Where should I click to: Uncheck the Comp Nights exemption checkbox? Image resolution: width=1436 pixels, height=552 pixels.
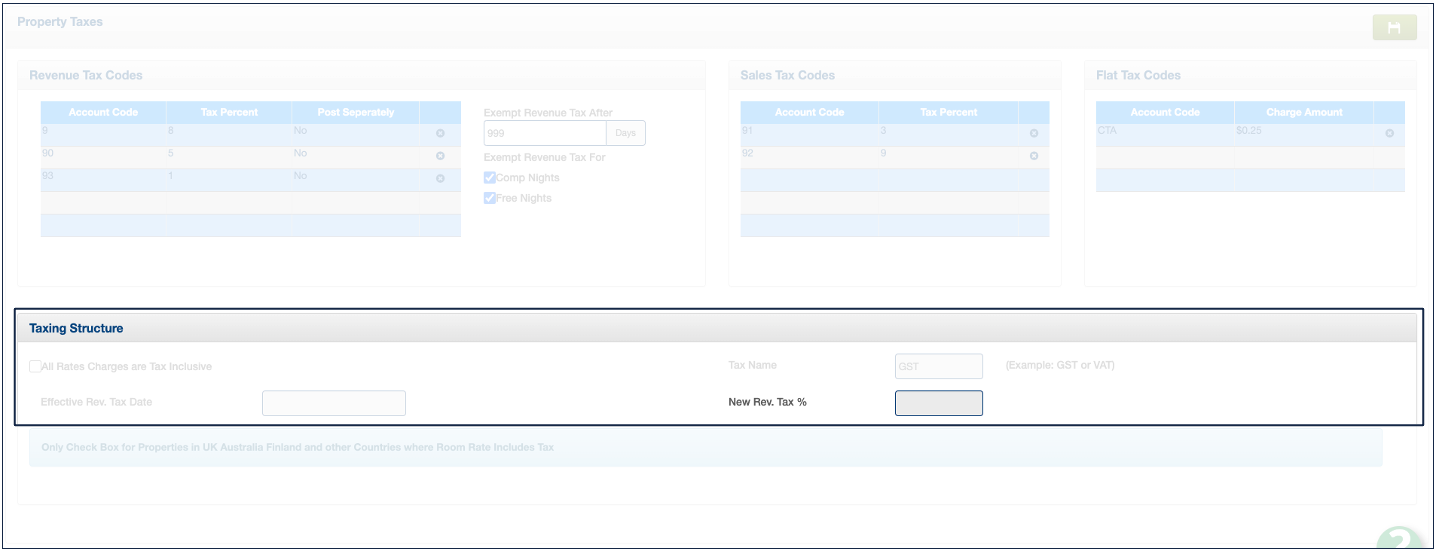point(490,178)
